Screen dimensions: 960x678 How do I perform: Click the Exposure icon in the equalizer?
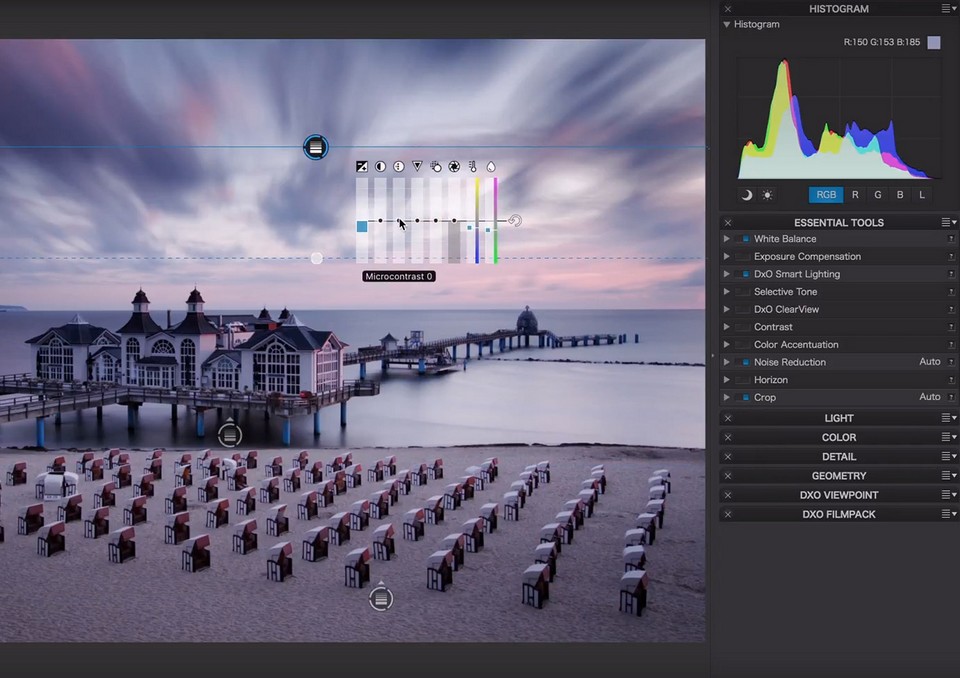coord(362,167)
